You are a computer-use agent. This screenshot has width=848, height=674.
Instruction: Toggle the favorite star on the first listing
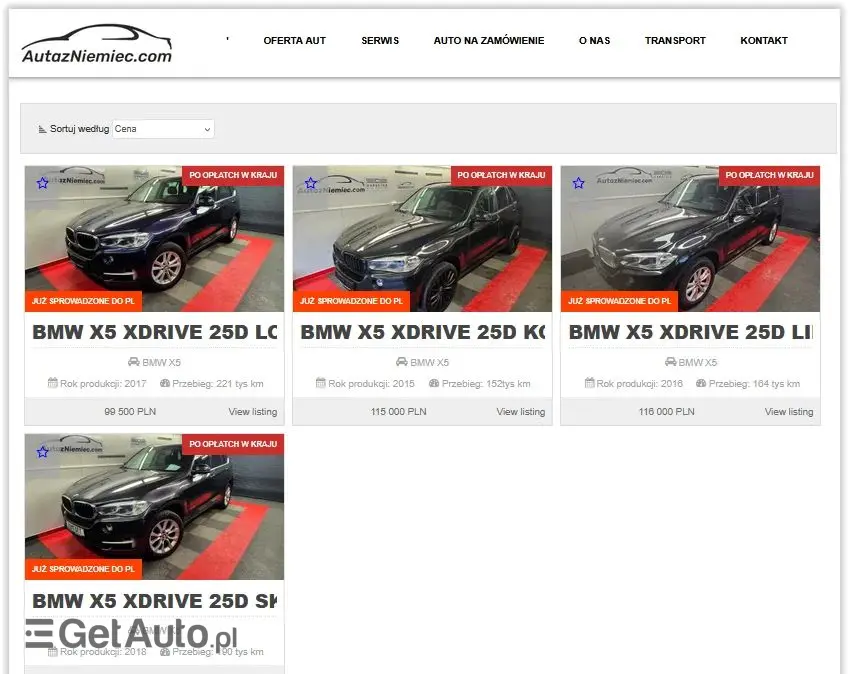coord(42,183)
